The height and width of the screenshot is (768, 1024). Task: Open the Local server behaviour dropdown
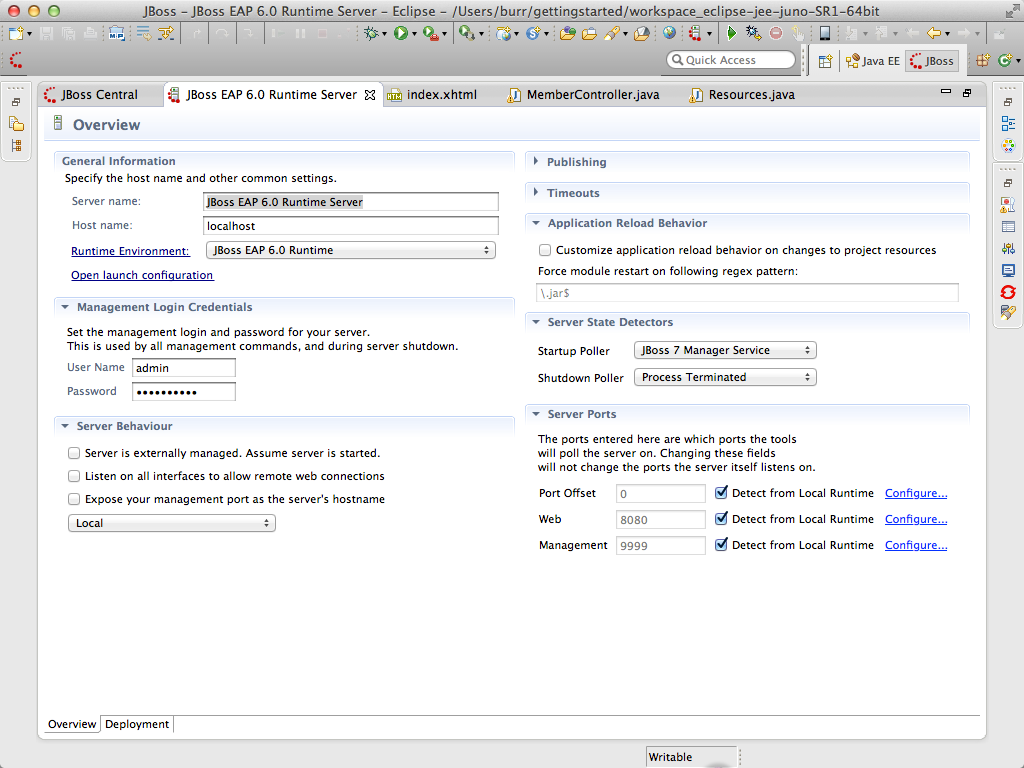point(172,523)
